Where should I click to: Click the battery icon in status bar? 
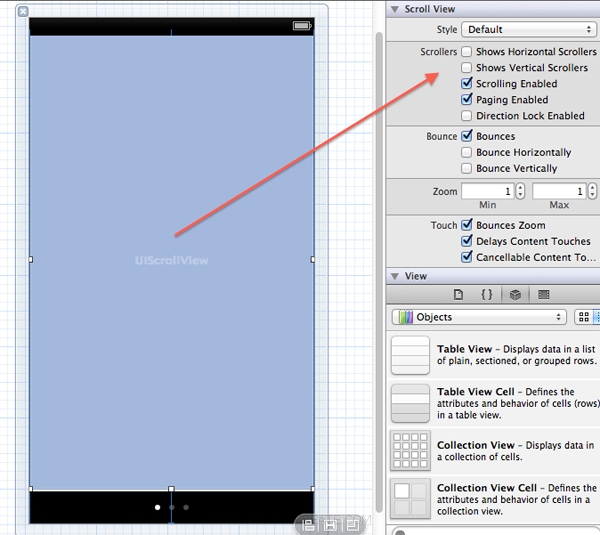(x=302, y=26)
